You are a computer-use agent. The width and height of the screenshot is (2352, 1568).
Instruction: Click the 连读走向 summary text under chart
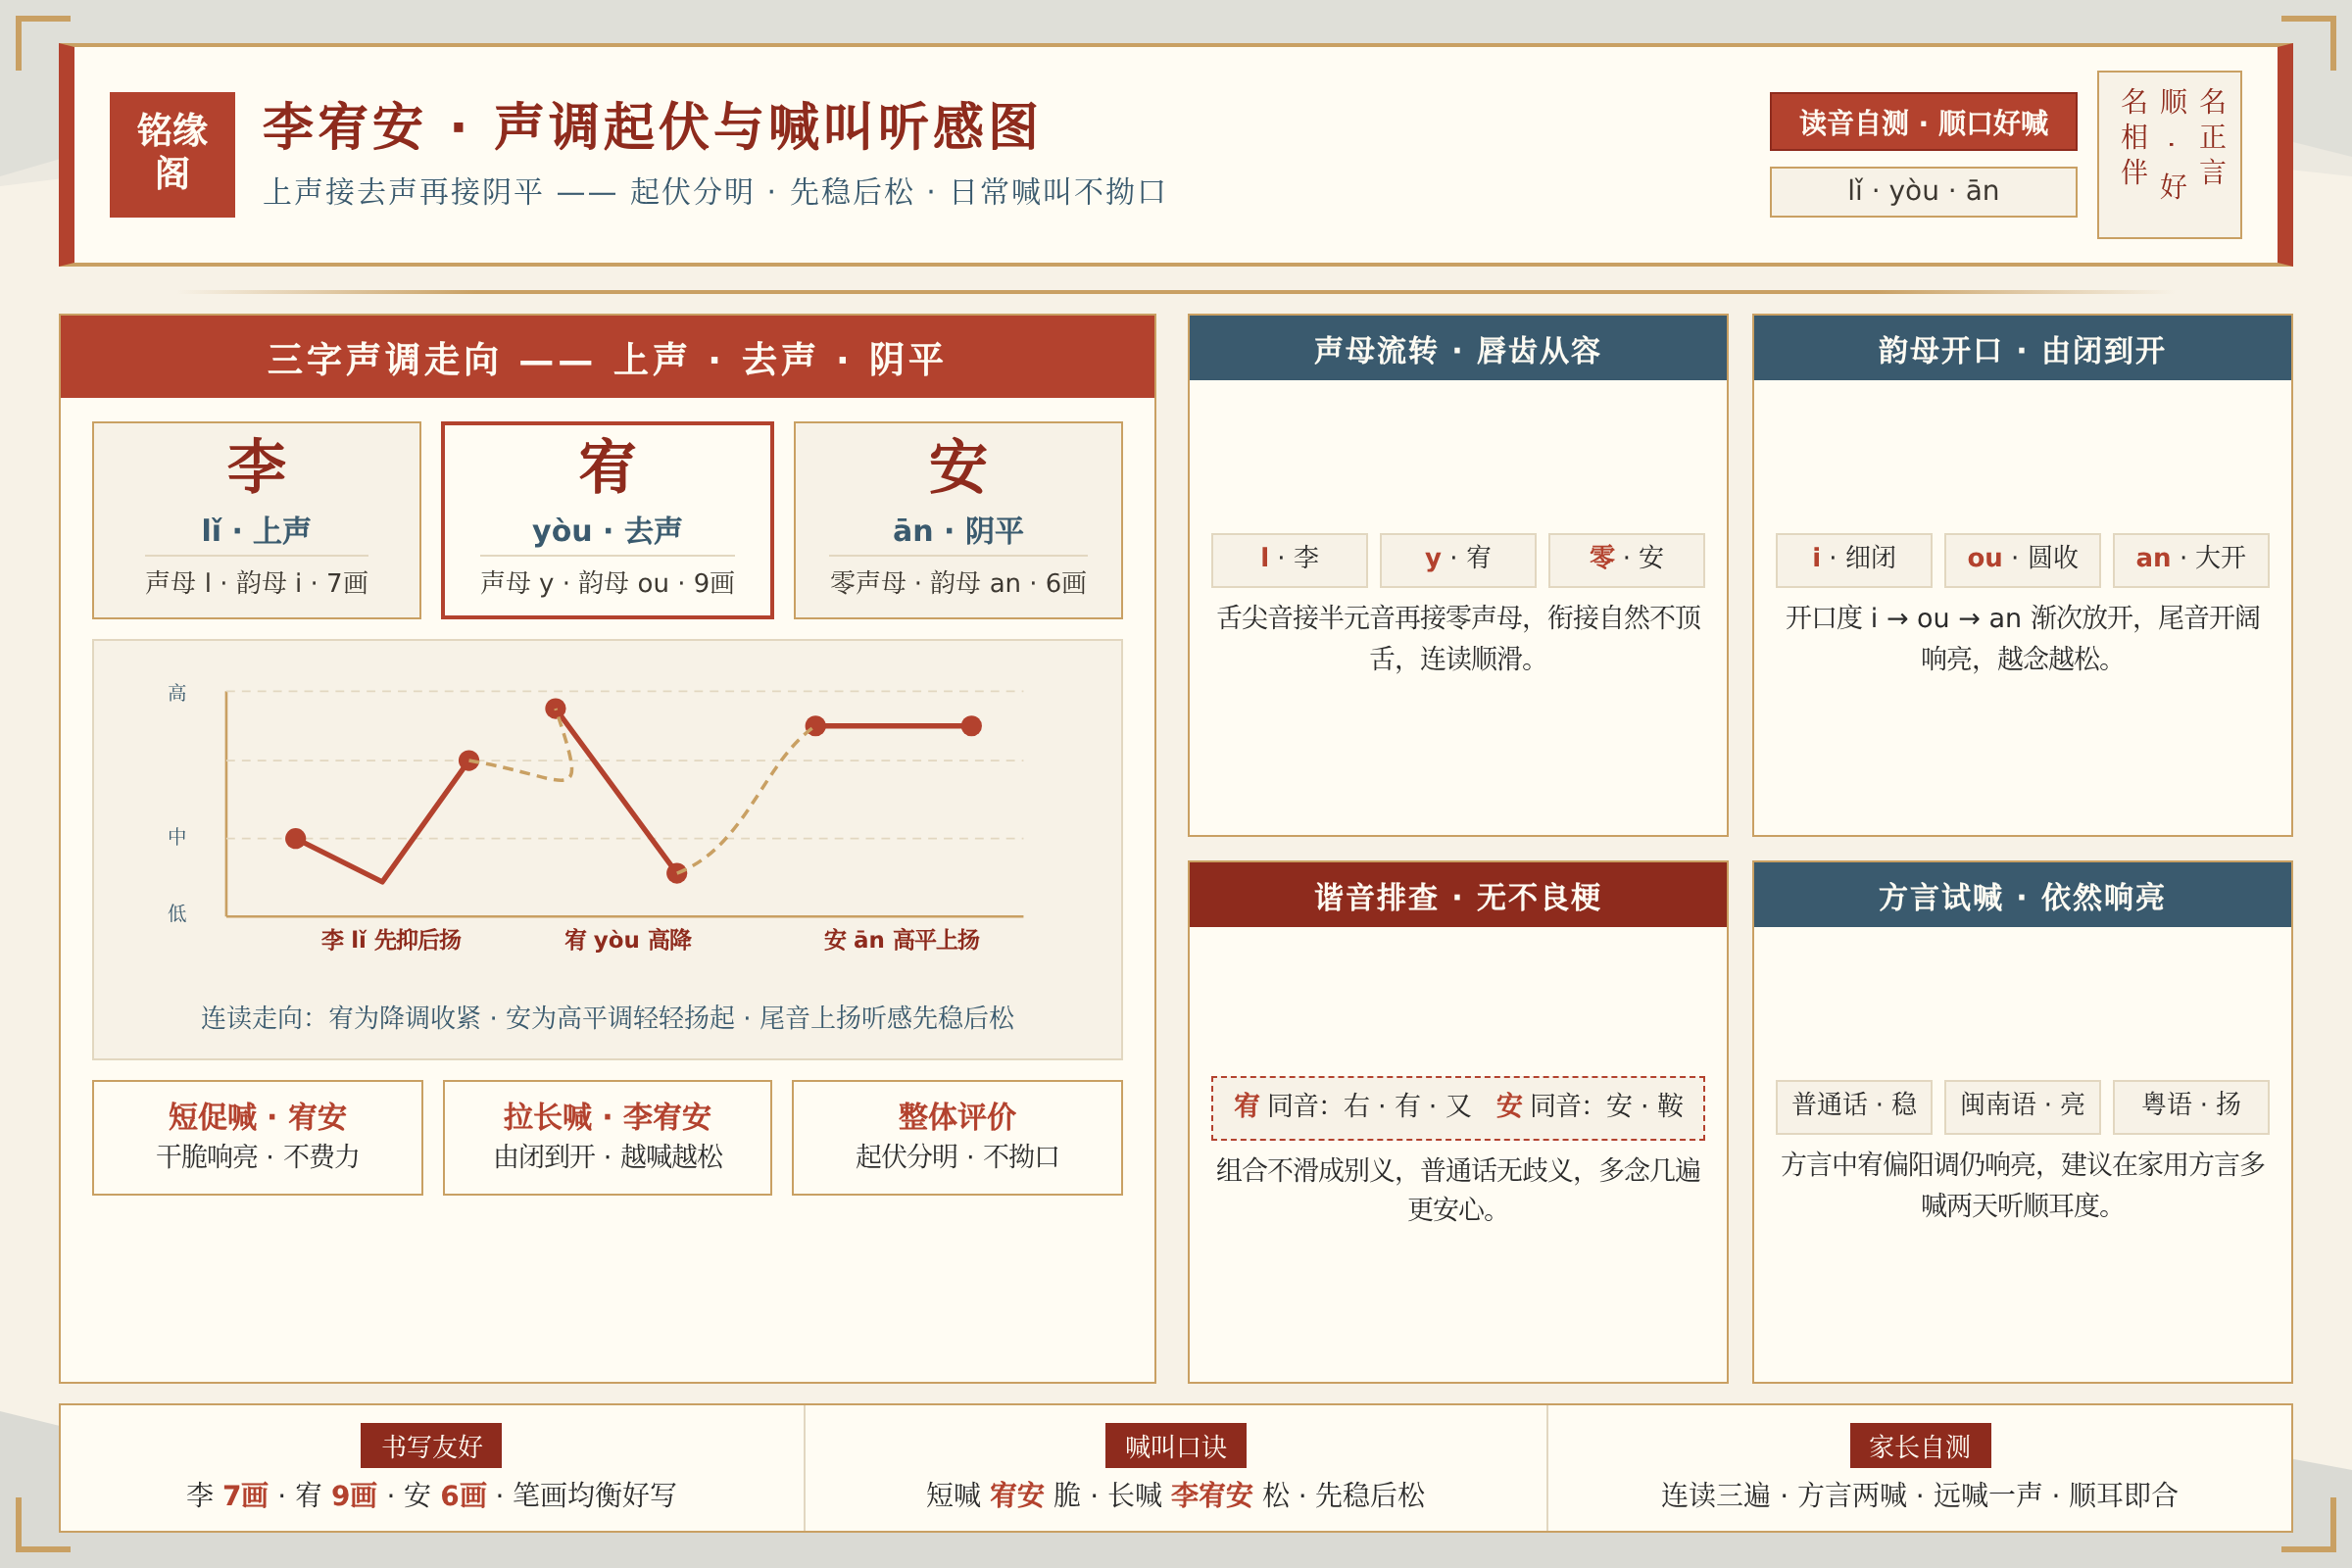pyautogui.click(x=607, y=1018)
